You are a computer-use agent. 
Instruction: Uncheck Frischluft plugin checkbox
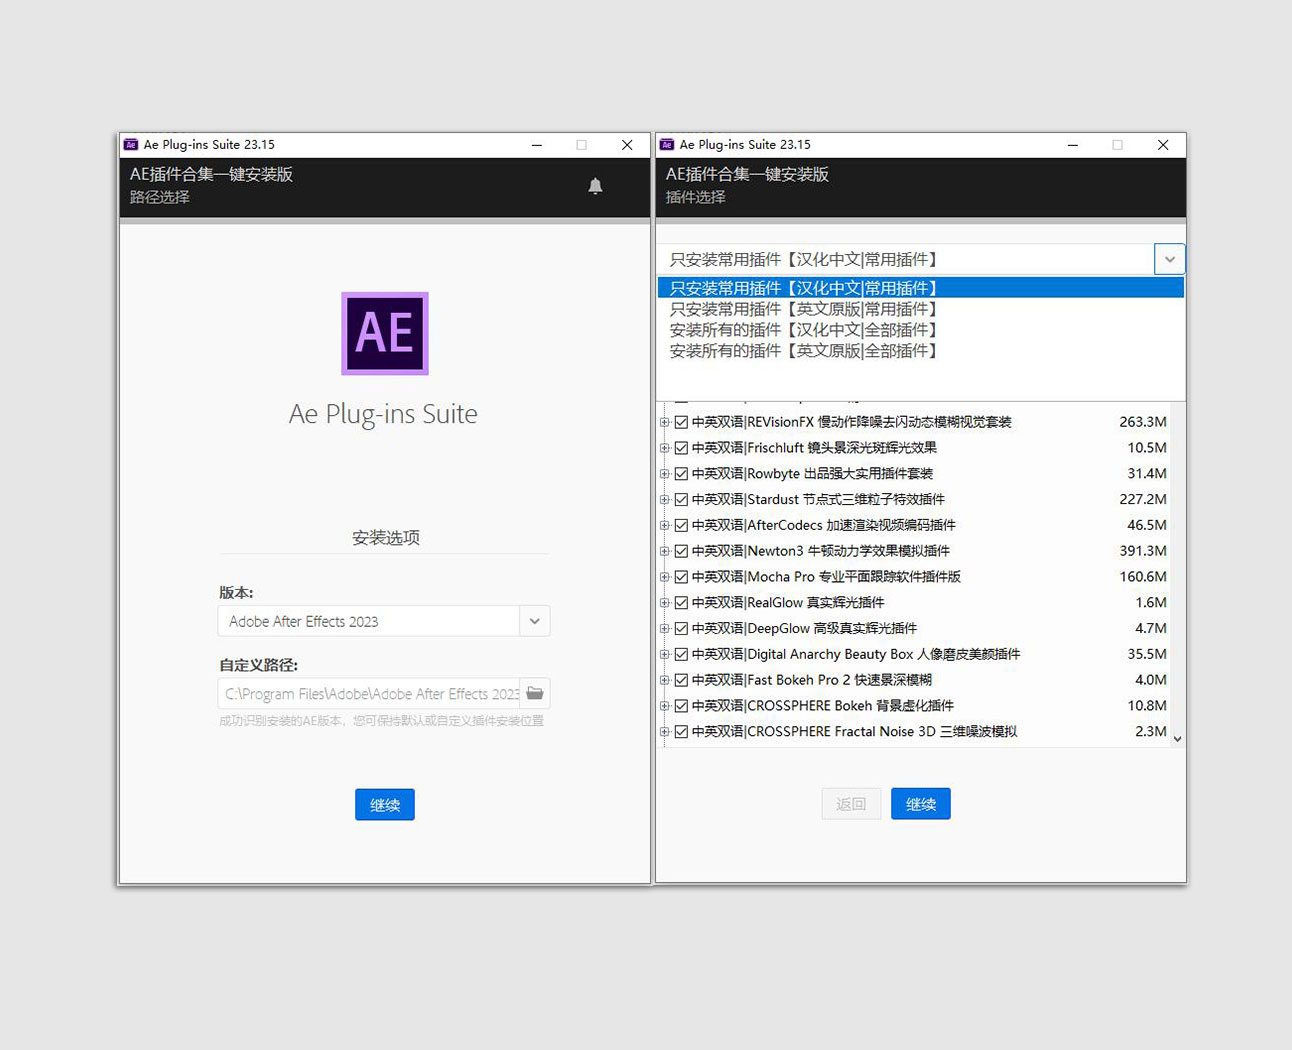pos(681,448)
